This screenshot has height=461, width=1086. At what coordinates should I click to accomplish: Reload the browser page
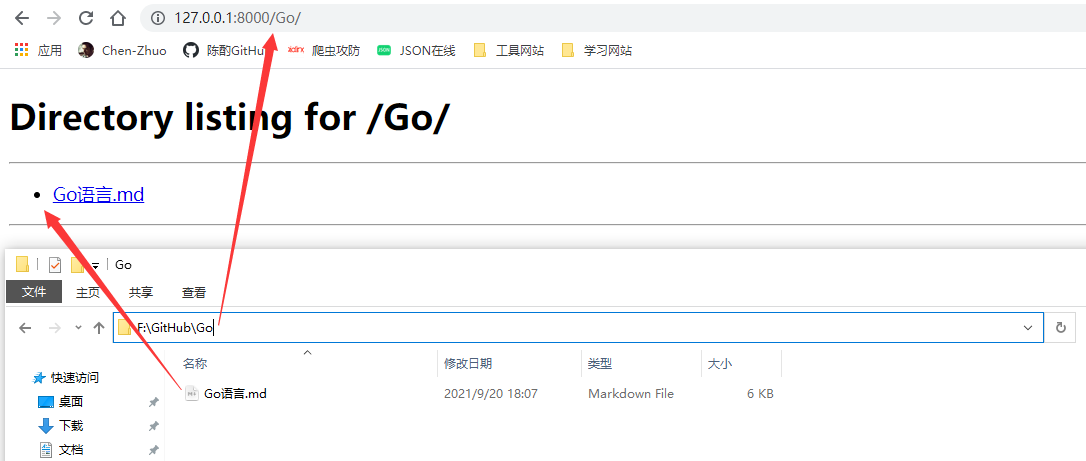click(x=86, y=18)
